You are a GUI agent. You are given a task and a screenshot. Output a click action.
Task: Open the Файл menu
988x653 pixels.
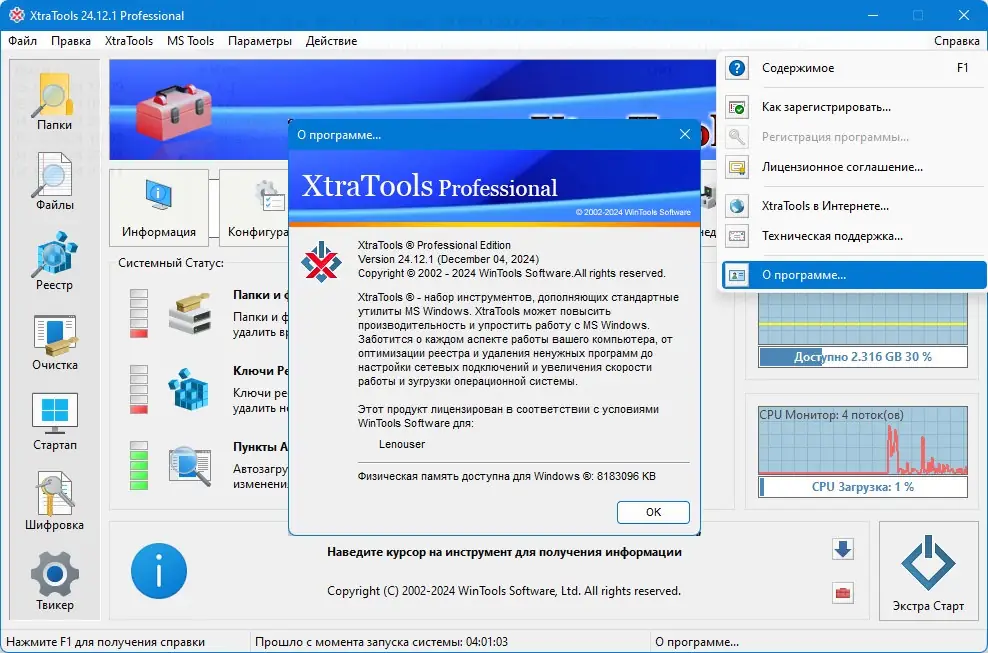click(23, 41)
